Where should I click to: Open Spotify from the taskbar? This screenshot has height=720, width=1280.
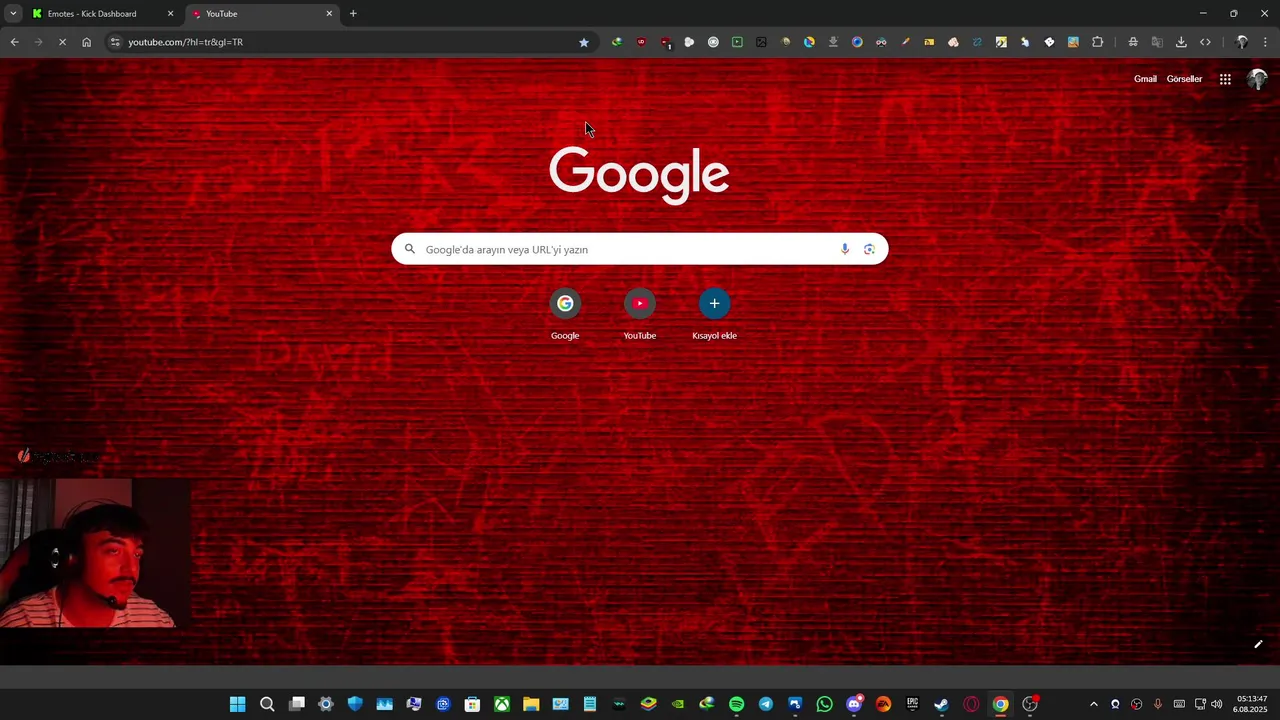click(737, 704)
